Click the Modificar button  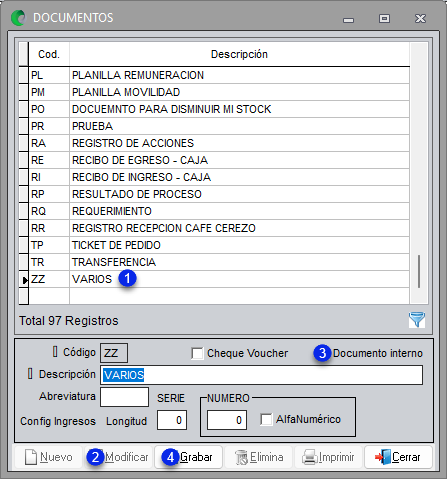[118, 457]
